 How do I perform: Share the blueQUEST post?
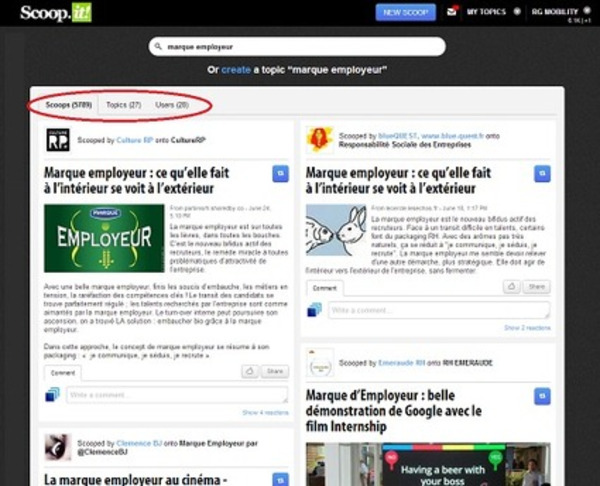pos(536,287)
